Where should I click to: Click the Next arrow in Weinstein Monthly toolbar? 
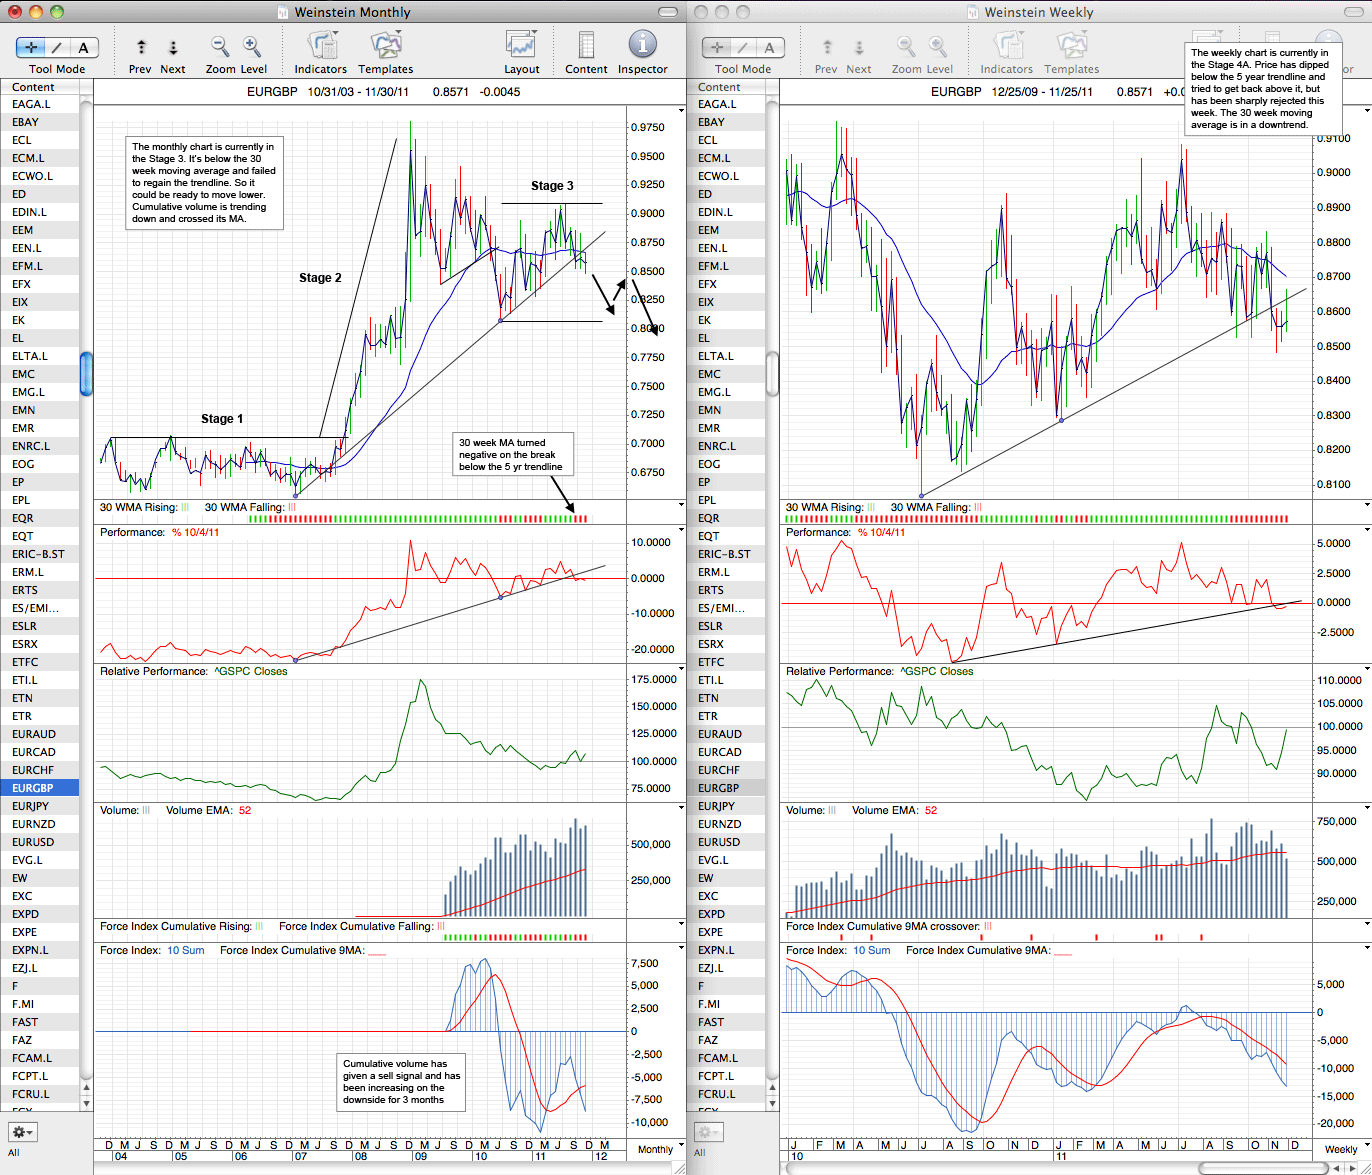point(173,47)
